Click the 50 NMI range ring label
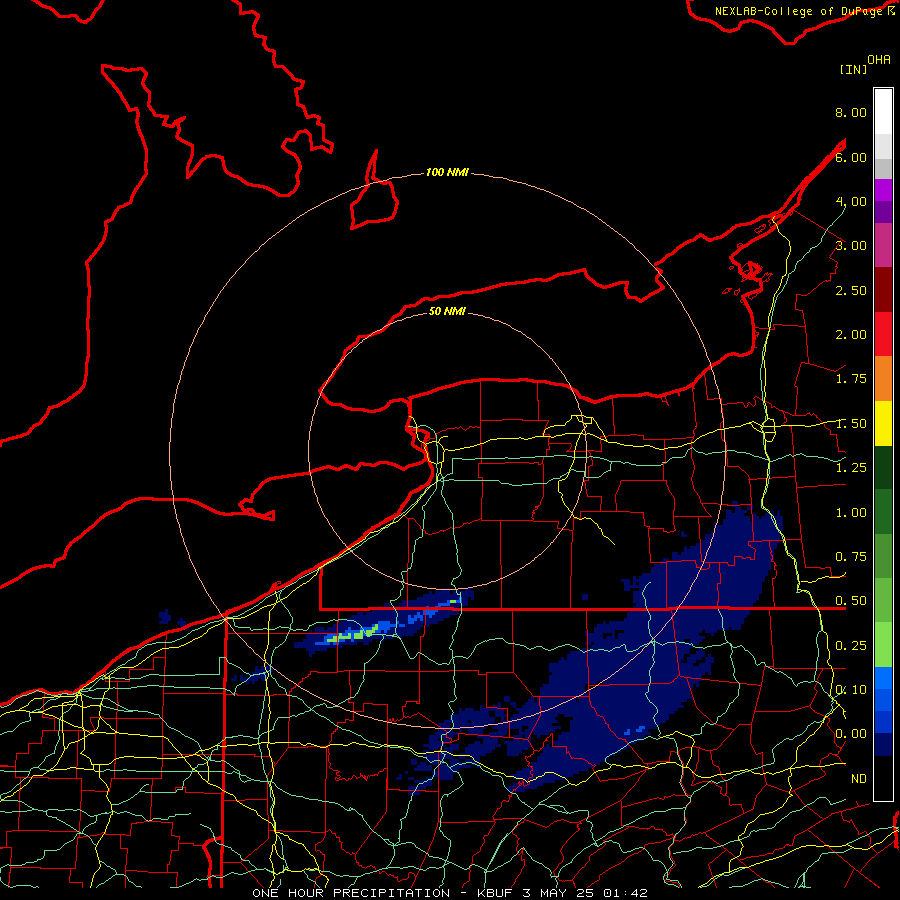The height and width of the screenshot is (900, 900). tap(447, 311)
